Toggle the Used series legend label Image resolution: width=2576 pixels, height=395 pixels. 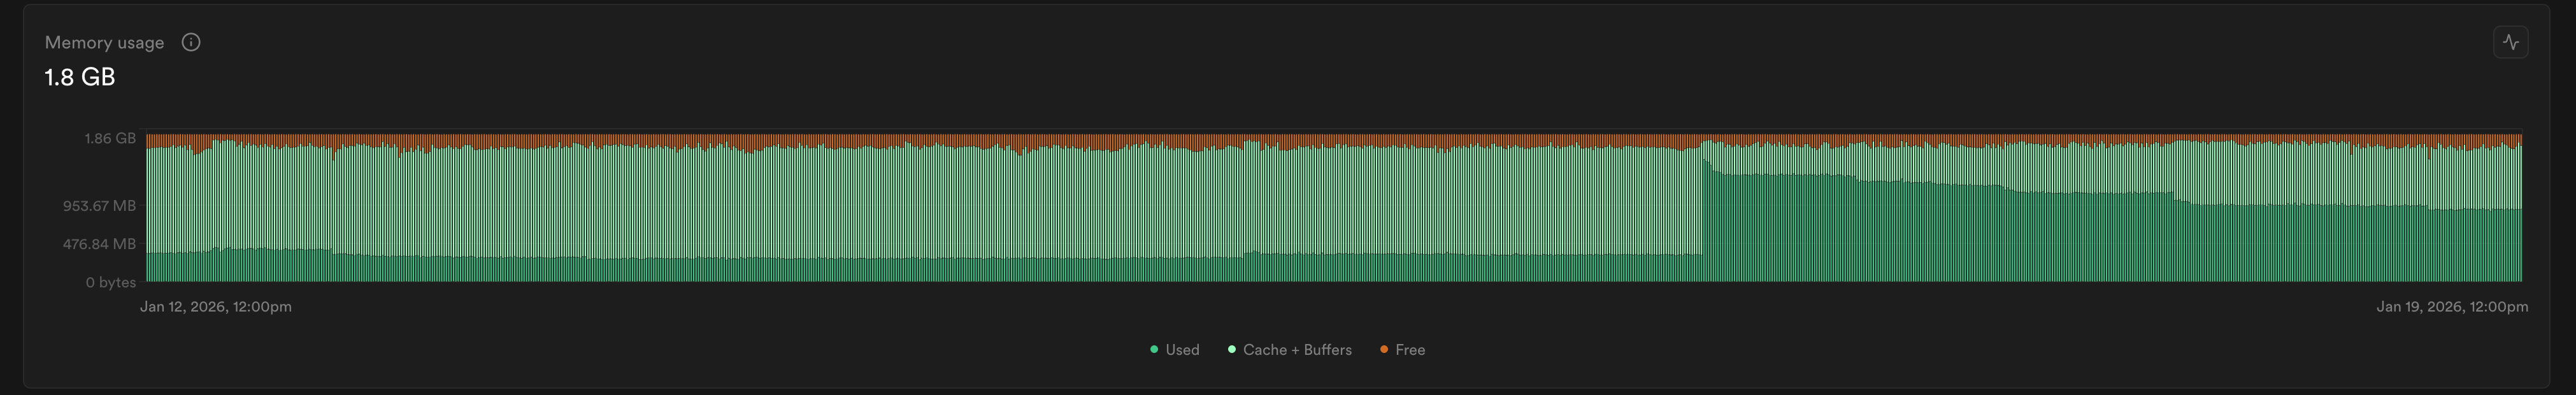pyautogui.click(x=1182, y=350)
